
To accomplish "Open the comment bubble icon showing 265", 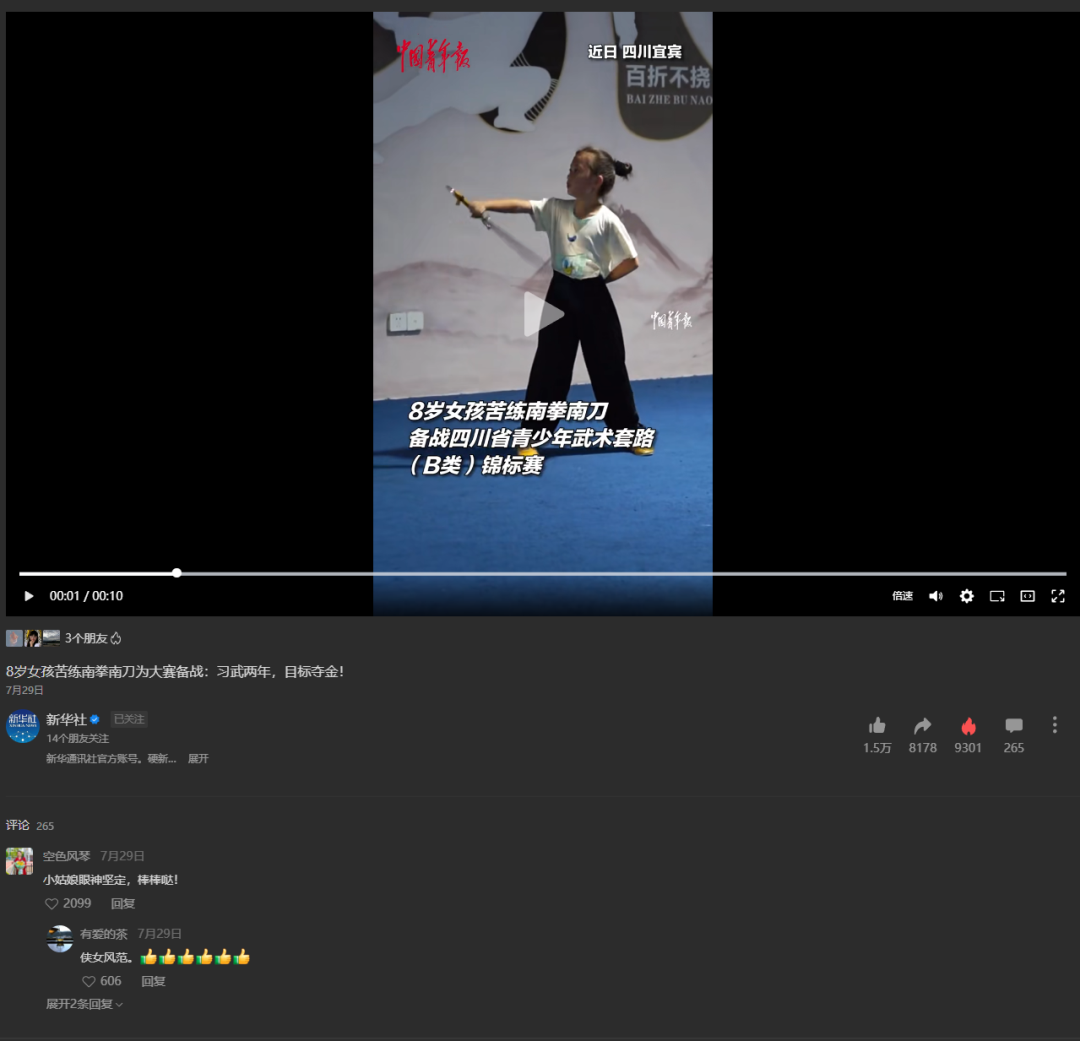I will click(1013, 724).
